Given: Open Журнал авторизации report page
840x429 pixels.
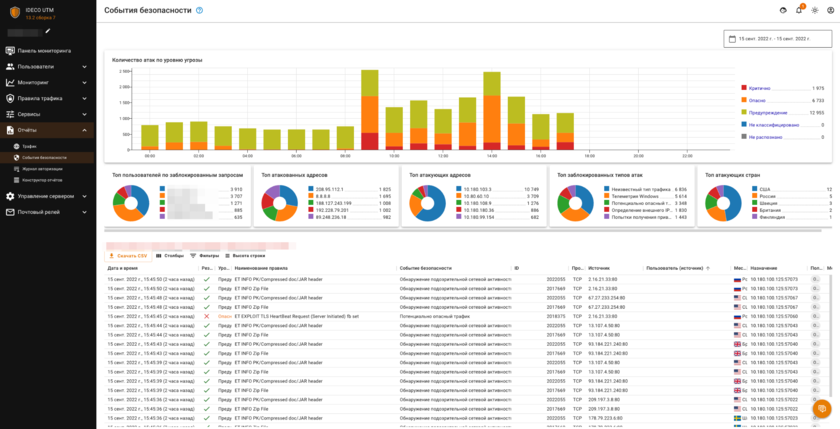Looking at the screenshot, I should point(43,168).
